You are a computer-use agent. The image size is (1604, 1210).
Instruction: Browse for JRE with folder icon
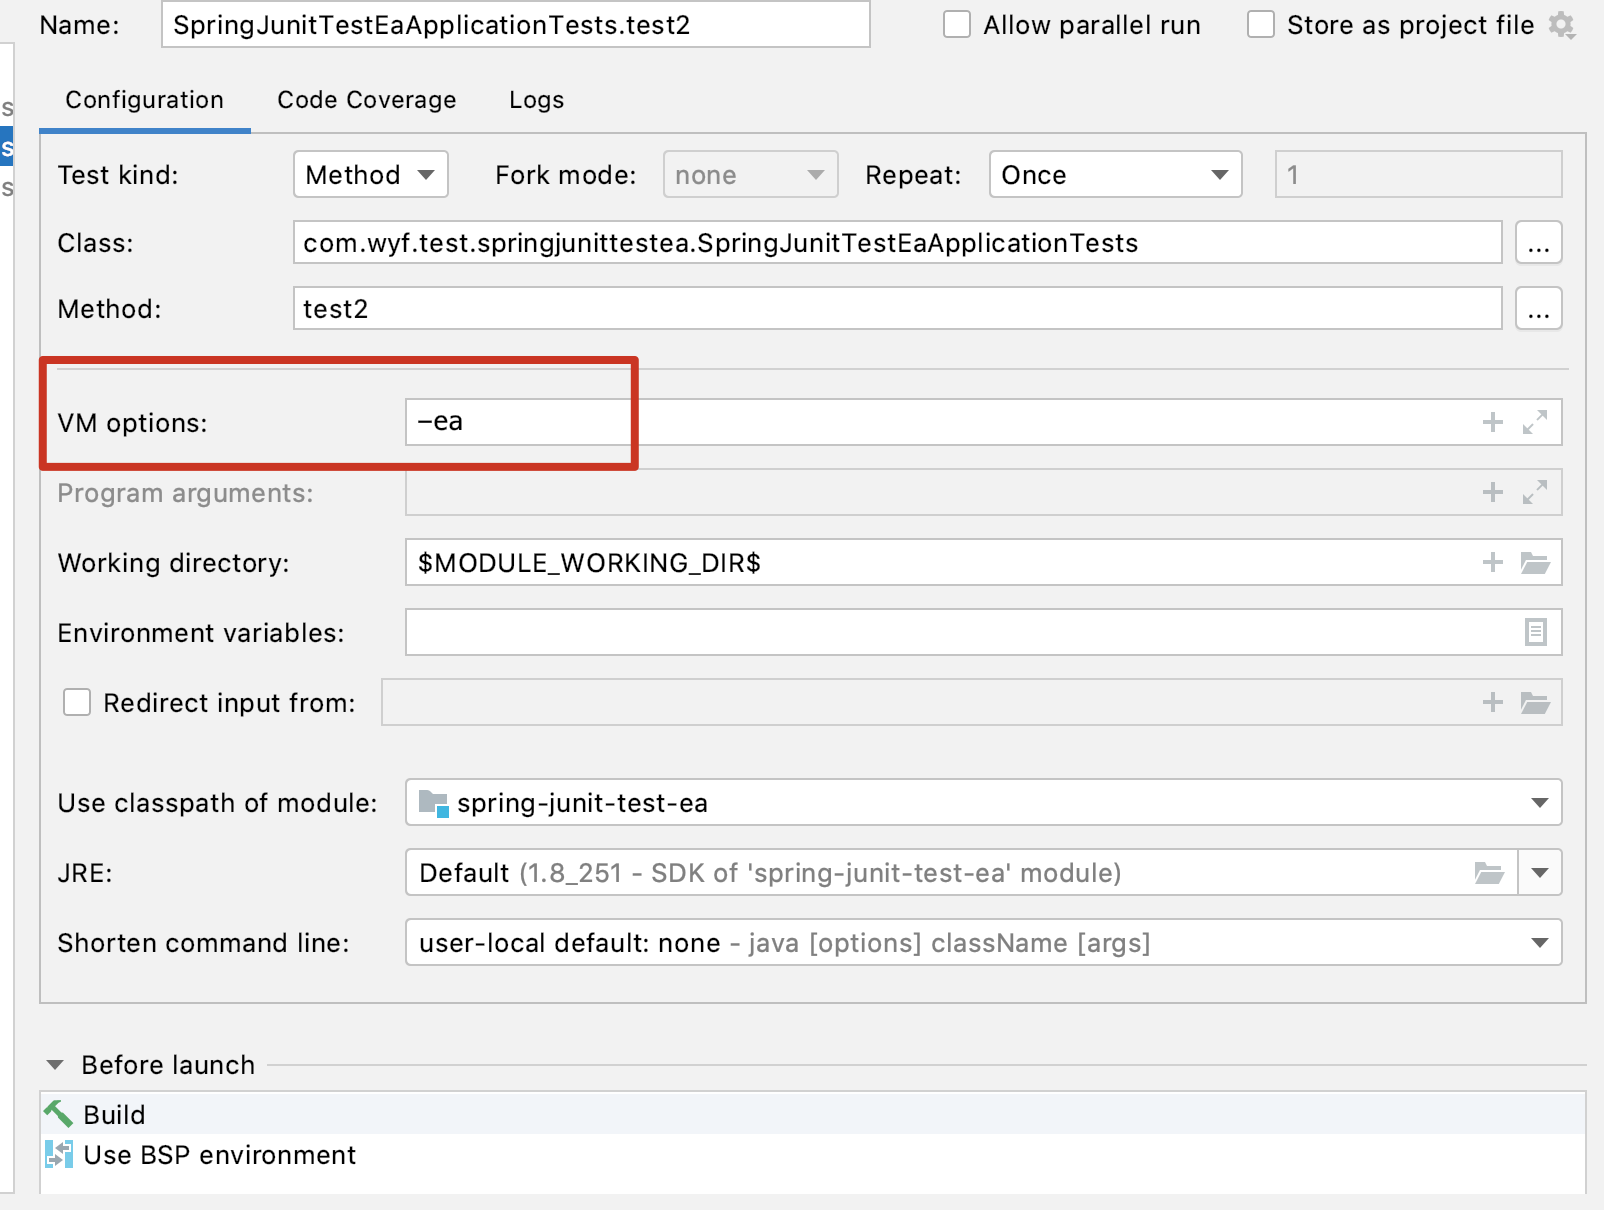pos(1489,873)
